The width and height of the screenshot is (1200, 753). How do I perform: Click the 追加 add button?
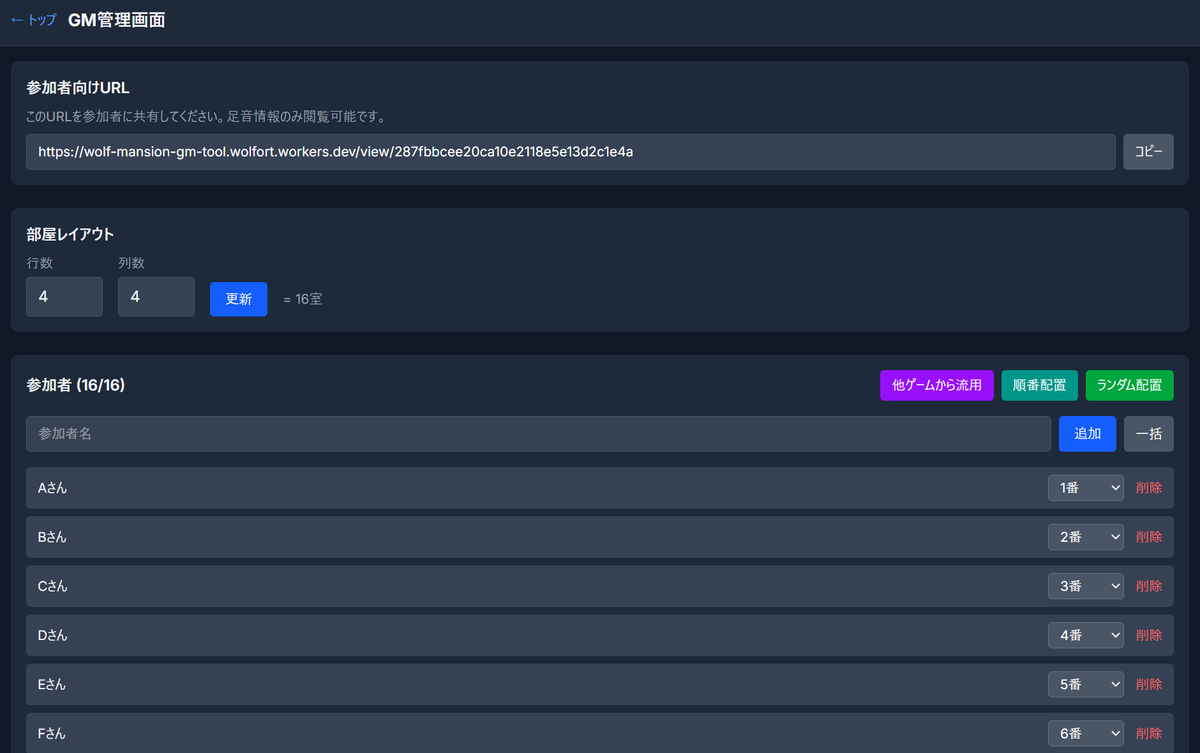(1087, 434)
